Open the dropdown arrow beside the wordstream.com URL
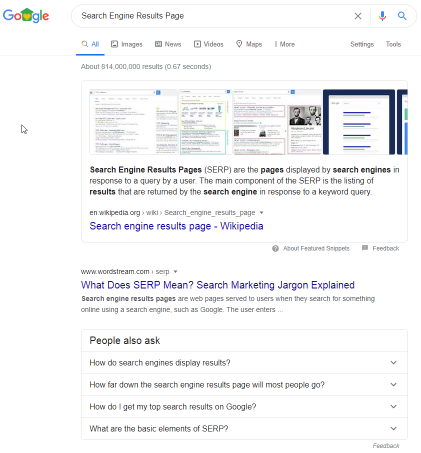This screenshot has width=421, height=453. click(176, 272)
